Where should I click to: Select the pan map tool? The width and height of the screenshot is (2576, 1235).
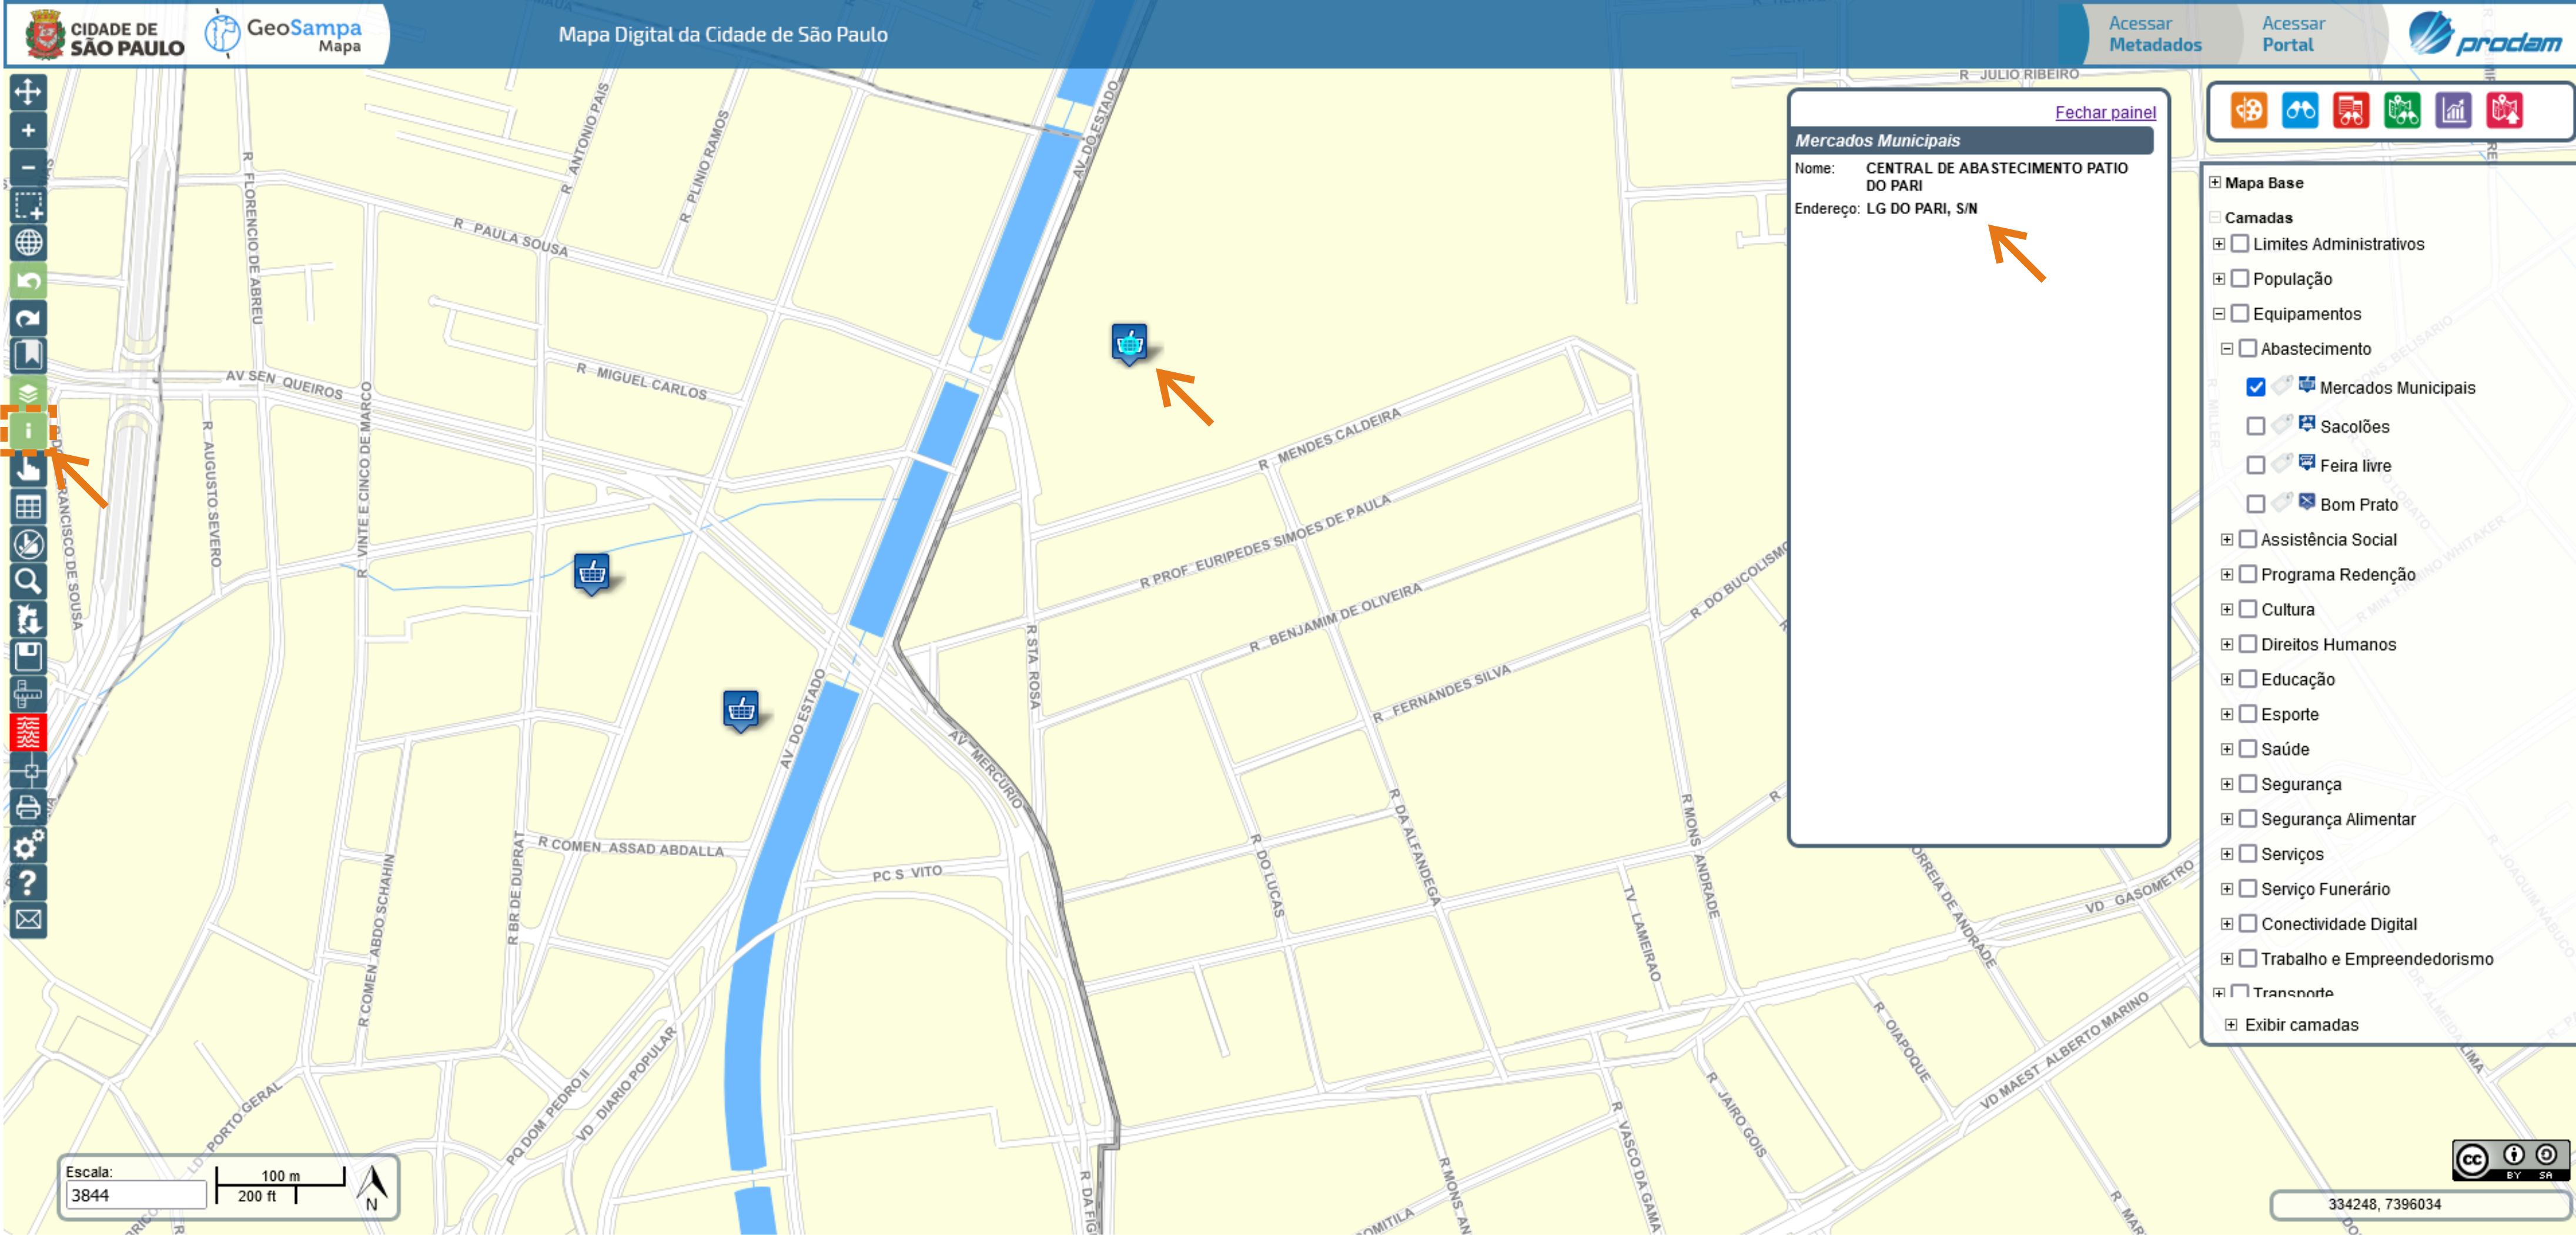tap(28, 93)
